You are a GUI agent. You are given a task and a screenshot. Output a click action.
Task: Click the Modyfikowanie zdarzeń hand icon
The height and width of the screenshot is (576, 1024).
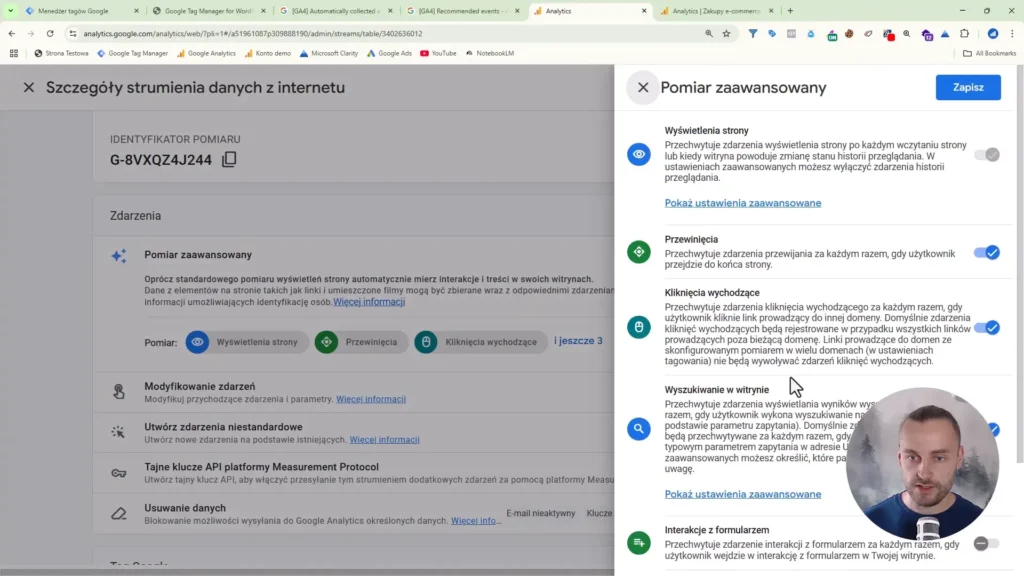119,392
